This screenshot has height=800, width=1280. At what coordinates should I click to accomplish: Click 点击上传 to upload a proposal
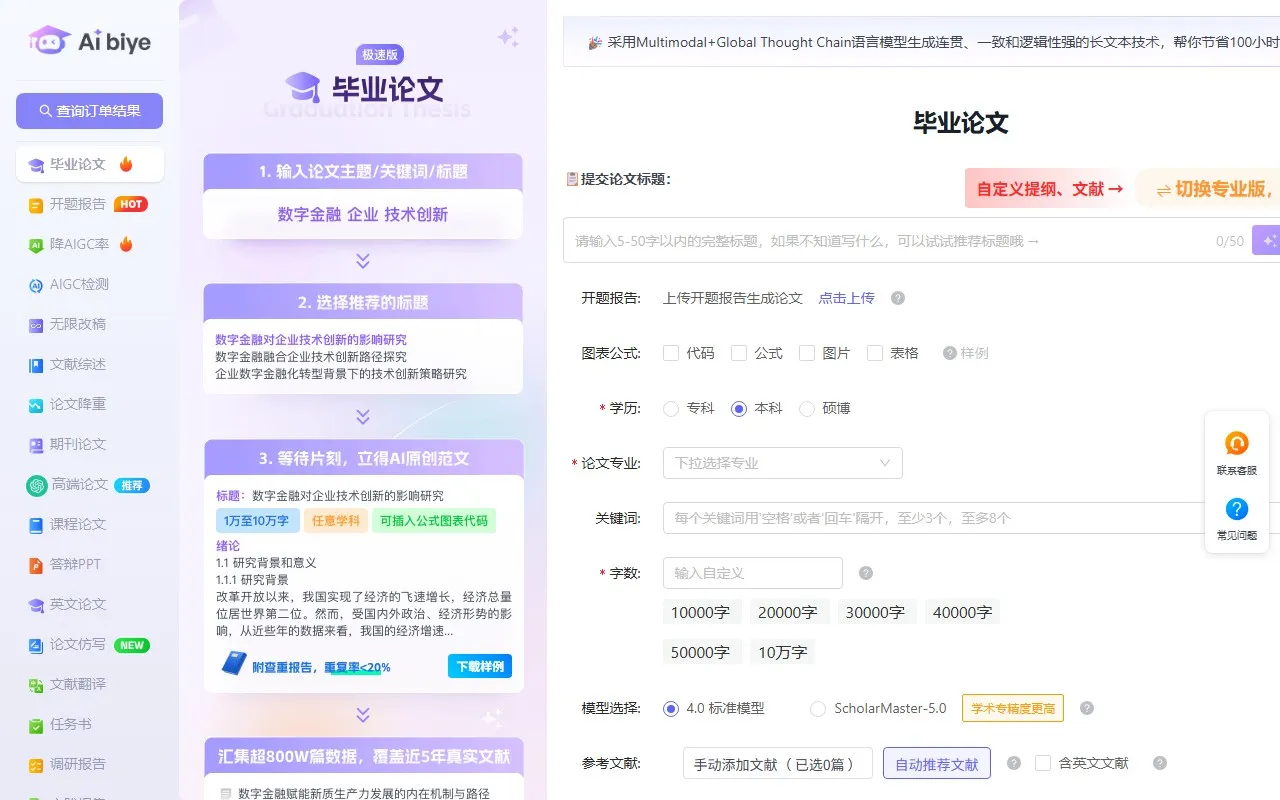click(x=846, y=297)
